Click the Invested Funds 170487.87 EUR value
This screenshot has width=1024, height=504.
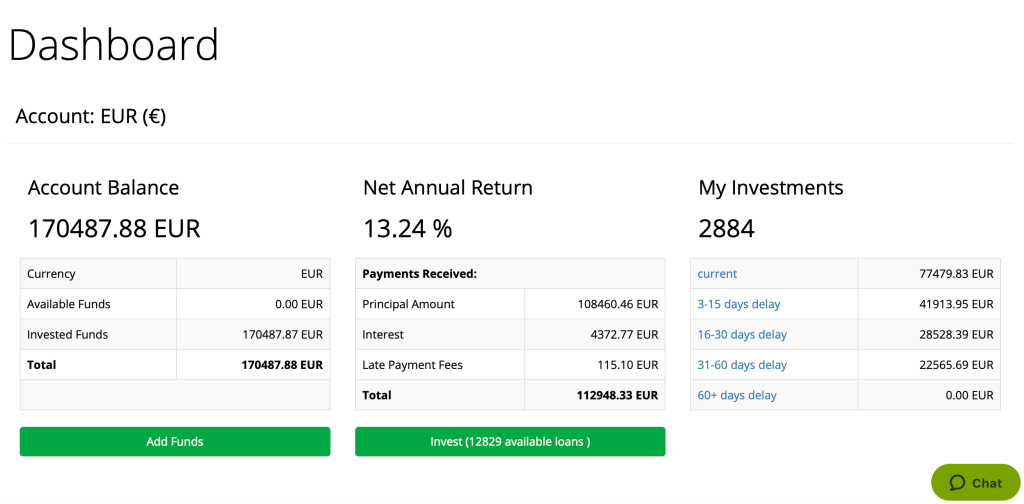(283, 335)
